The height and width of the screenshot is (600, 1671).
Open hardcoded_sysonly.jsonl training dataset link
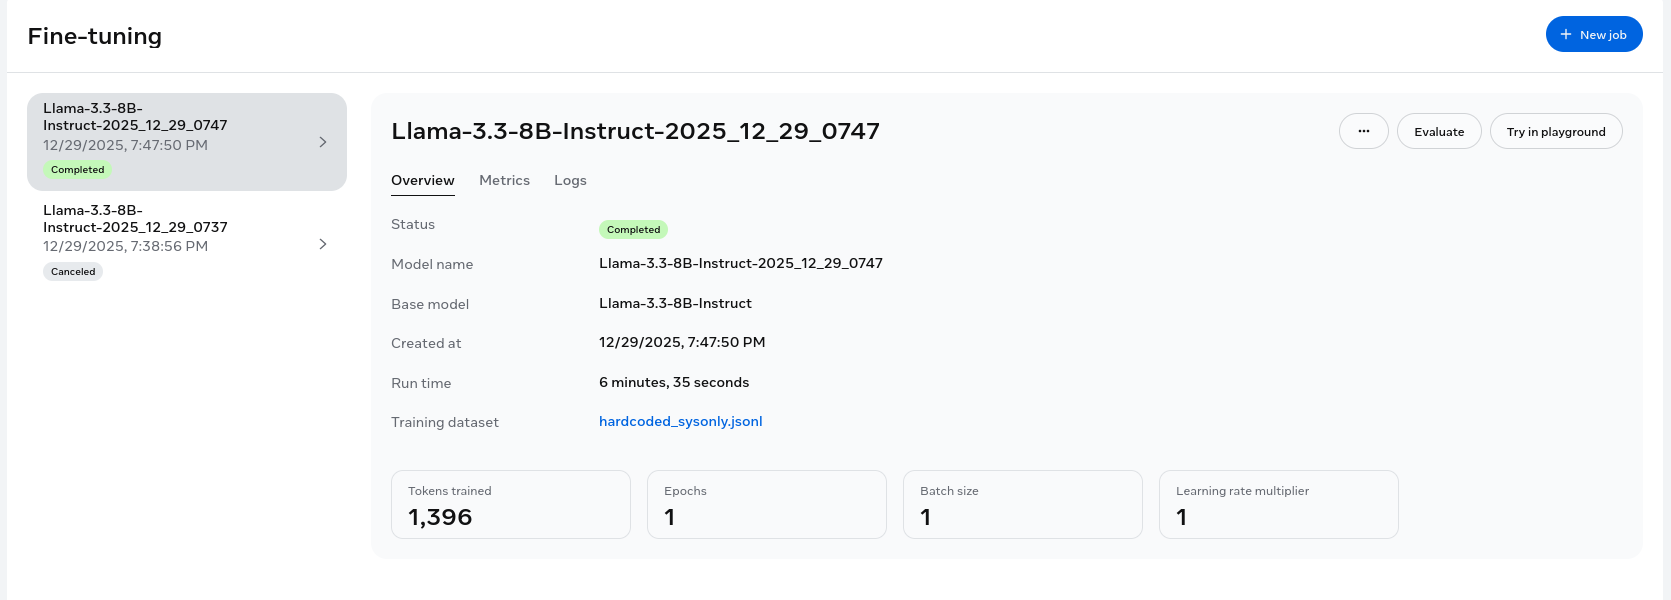[680, 421]
